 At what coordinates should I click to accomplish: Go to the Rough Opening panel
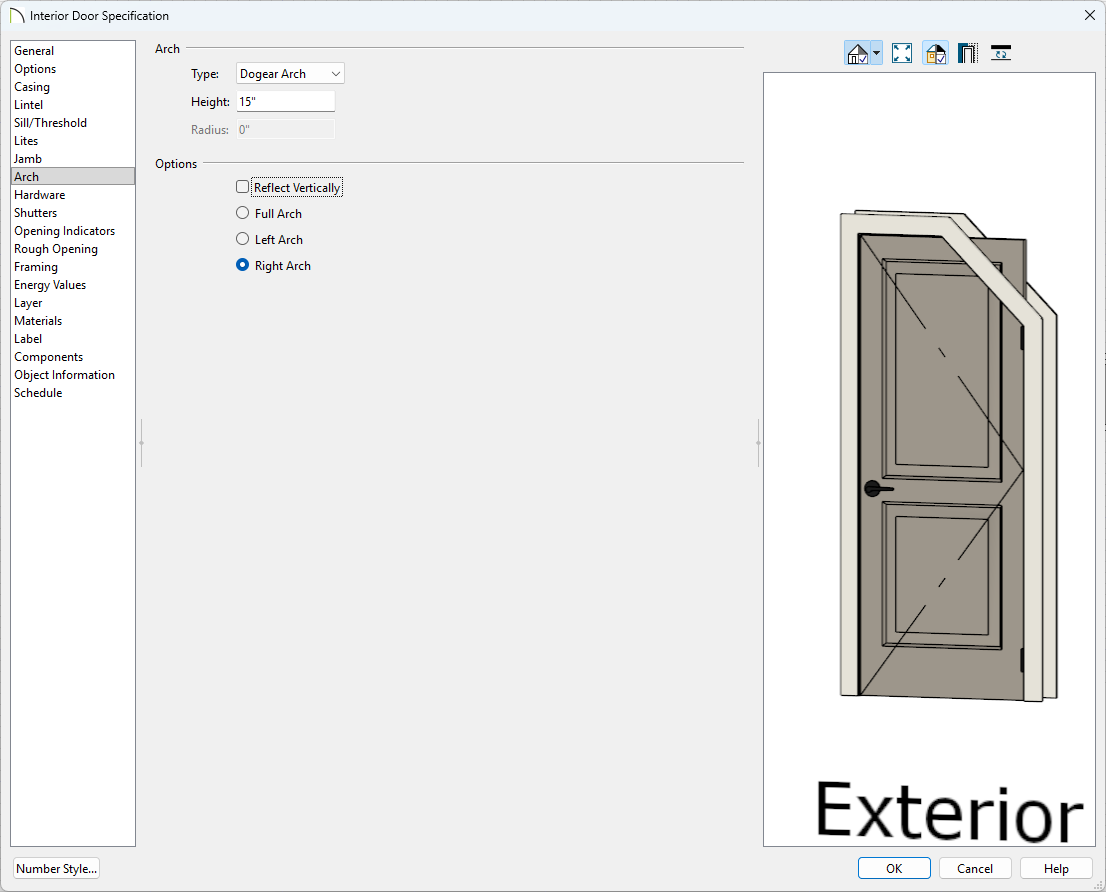[x=56, y=249]
